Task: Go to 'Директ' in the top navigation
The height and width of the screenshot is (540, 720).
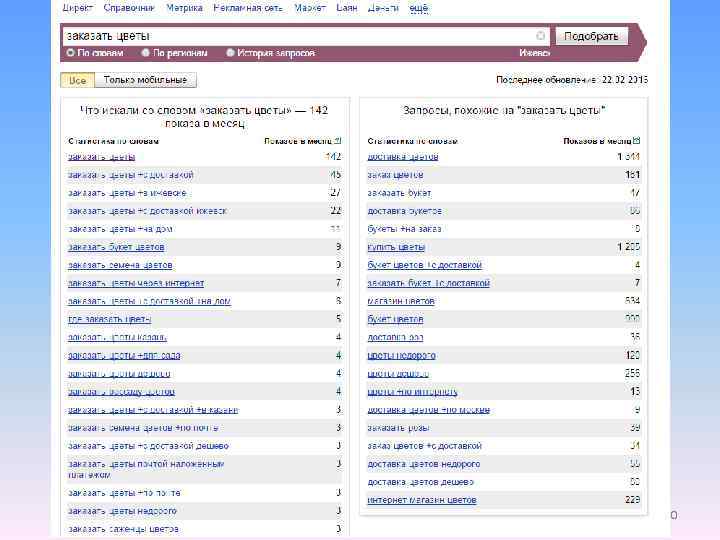Action: [x=78, y=8]
